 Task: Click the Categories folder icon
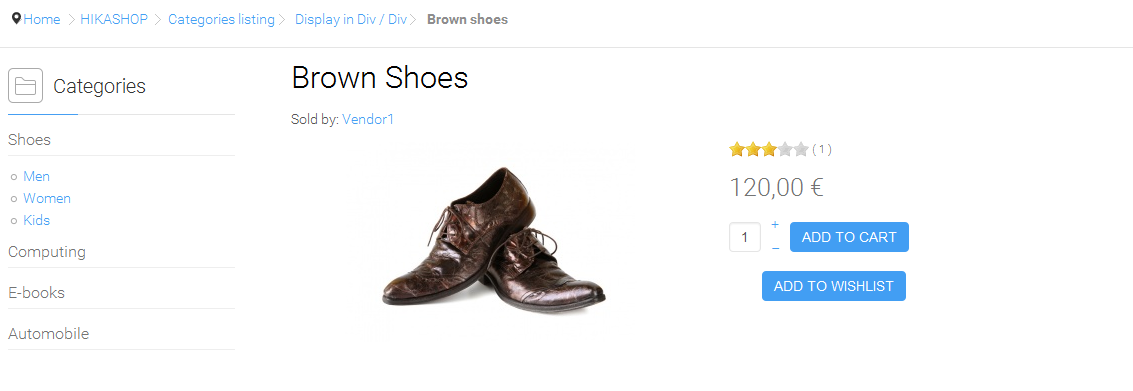click(25, 86)
